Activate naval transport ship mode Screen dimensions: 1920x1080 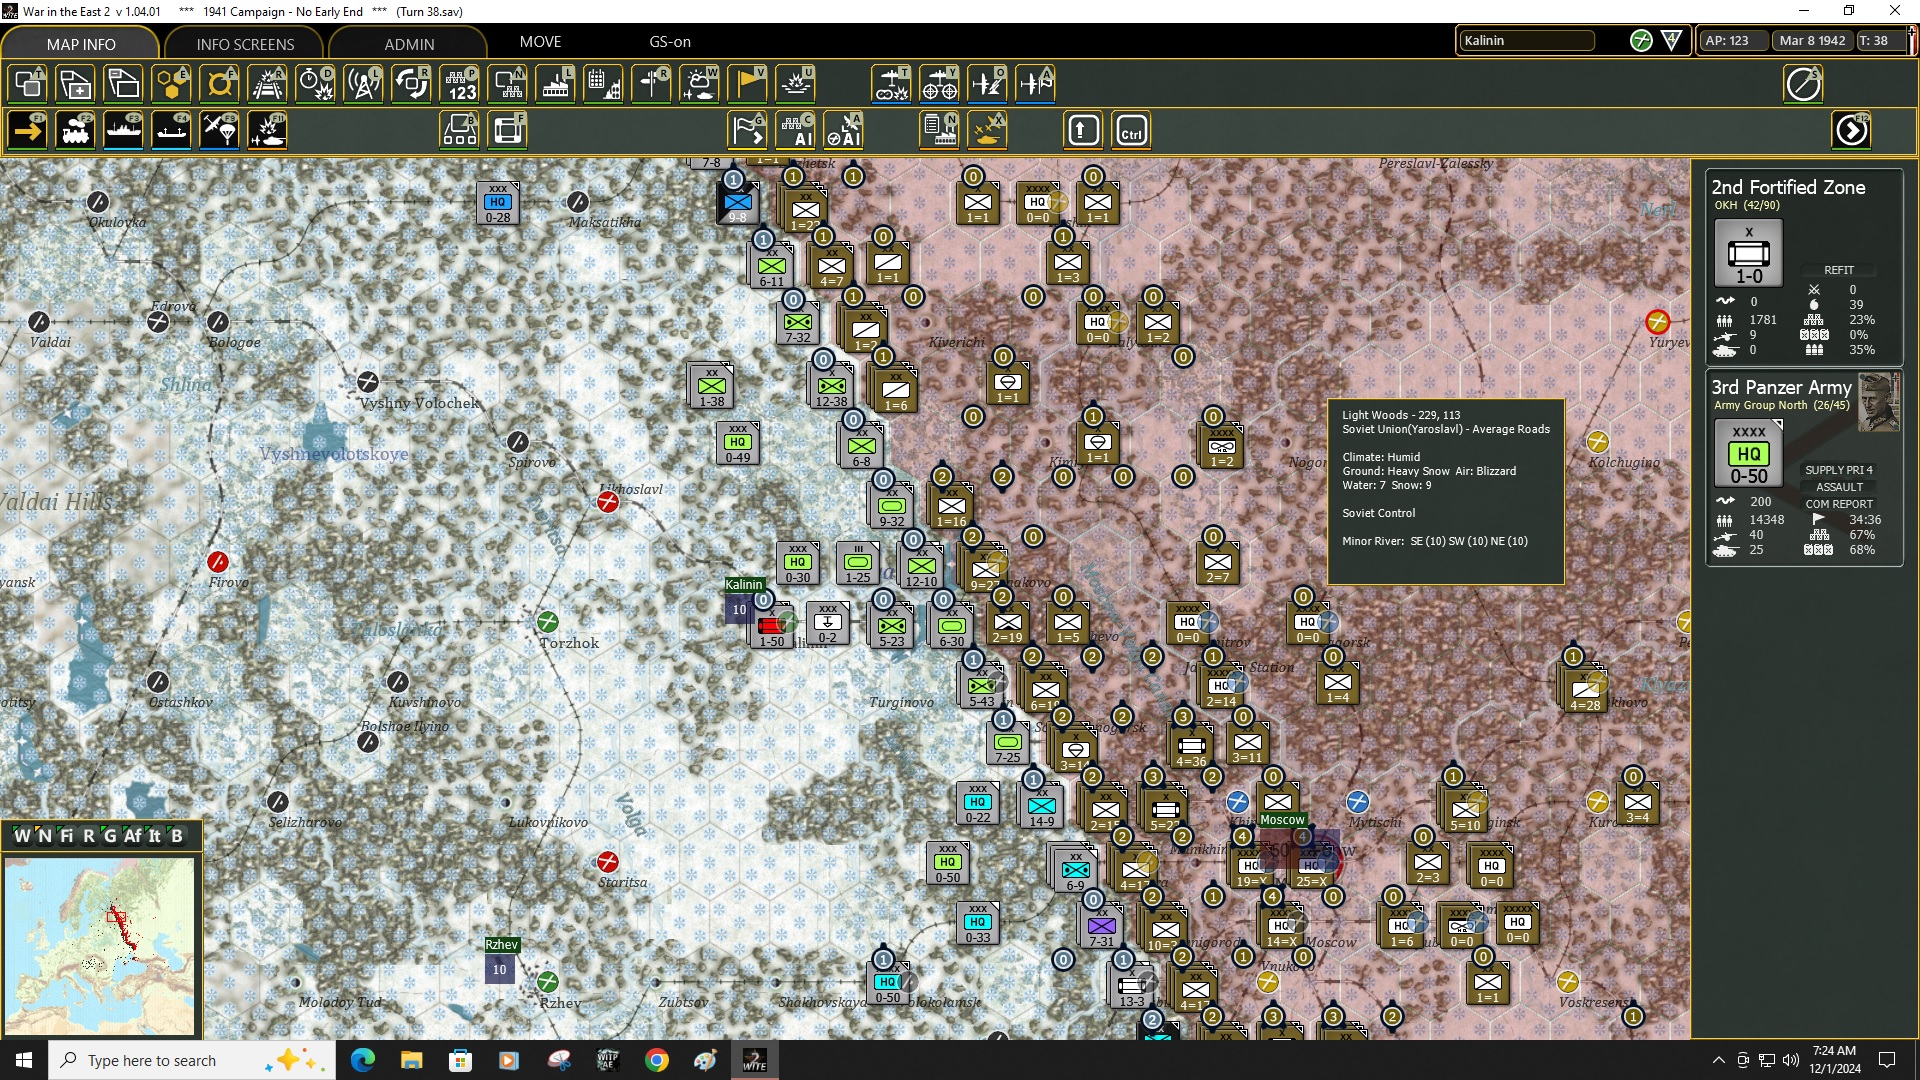pyautogui.click(x=124, y=131)
